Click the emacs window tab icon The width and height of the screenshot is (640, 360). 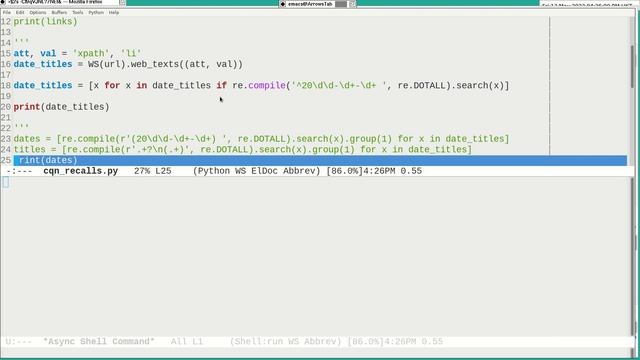pos(283,4)
